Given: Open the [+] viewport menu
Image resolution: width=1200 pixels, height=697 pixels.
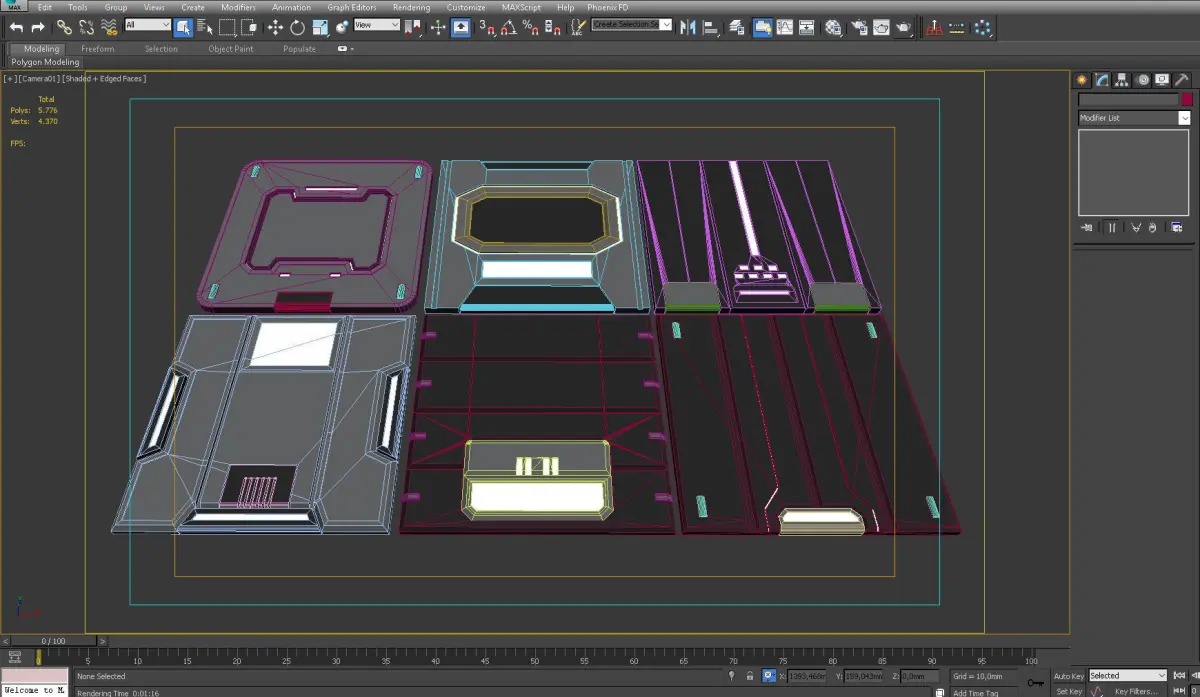Looking at the screenshot, I should [10, 78].
